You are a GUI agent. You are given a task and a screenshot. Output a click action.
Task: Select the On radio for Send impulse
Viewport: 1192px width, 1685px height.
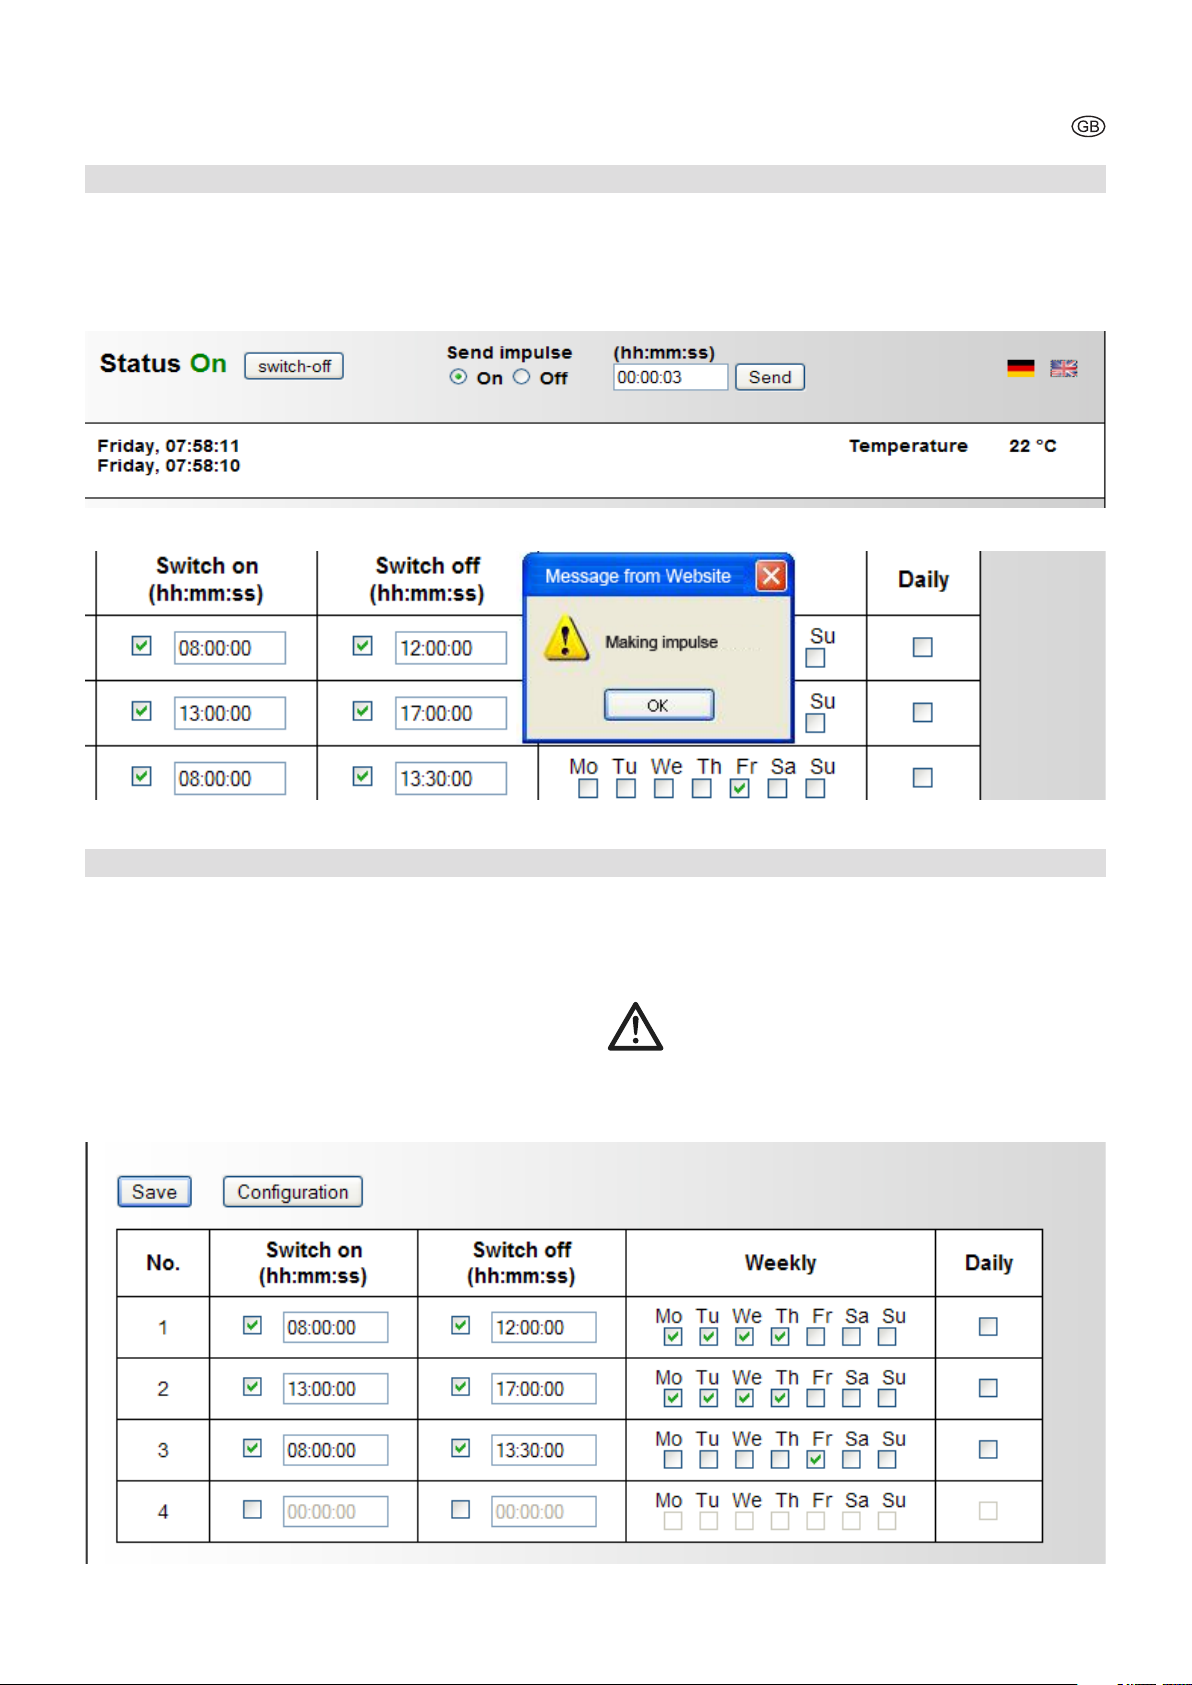(458, 377)
